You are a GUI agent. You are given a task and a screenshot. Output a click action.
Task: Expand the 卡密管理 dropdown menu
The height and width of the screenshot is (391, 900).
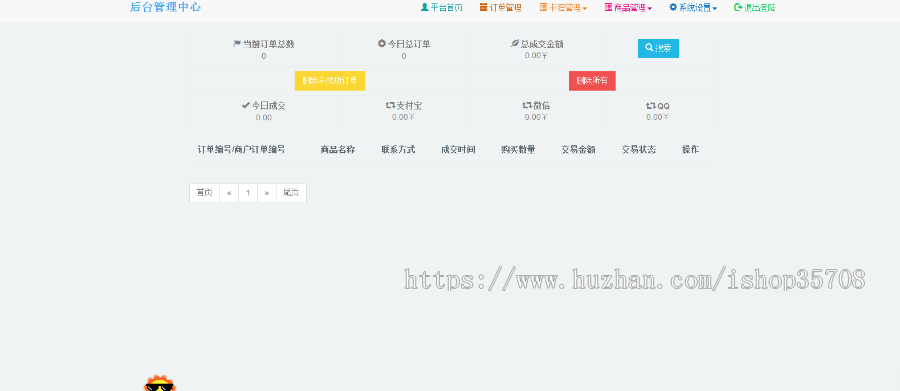coord(563,7)
